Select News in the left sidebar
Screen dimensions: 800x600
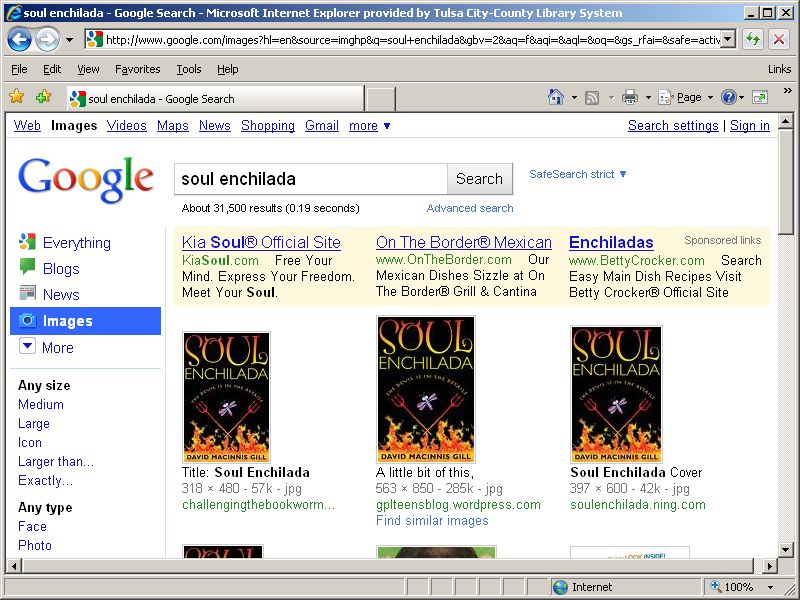[61, 295]
